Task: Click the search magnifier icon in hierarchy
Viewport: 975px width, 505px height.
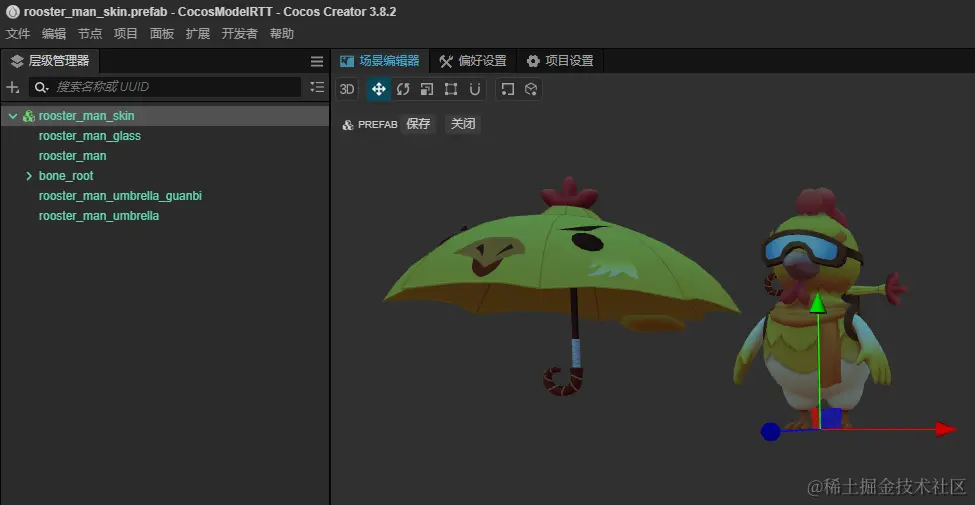Action: (41, 87)
